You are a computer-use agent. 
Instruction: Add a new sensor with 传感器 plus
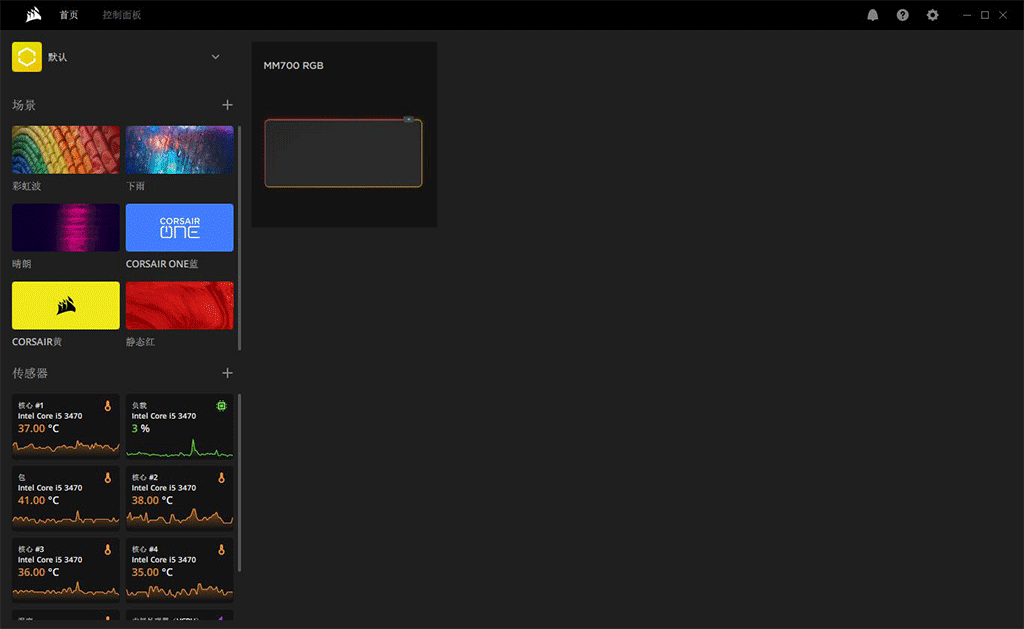(x=227, y=373)
